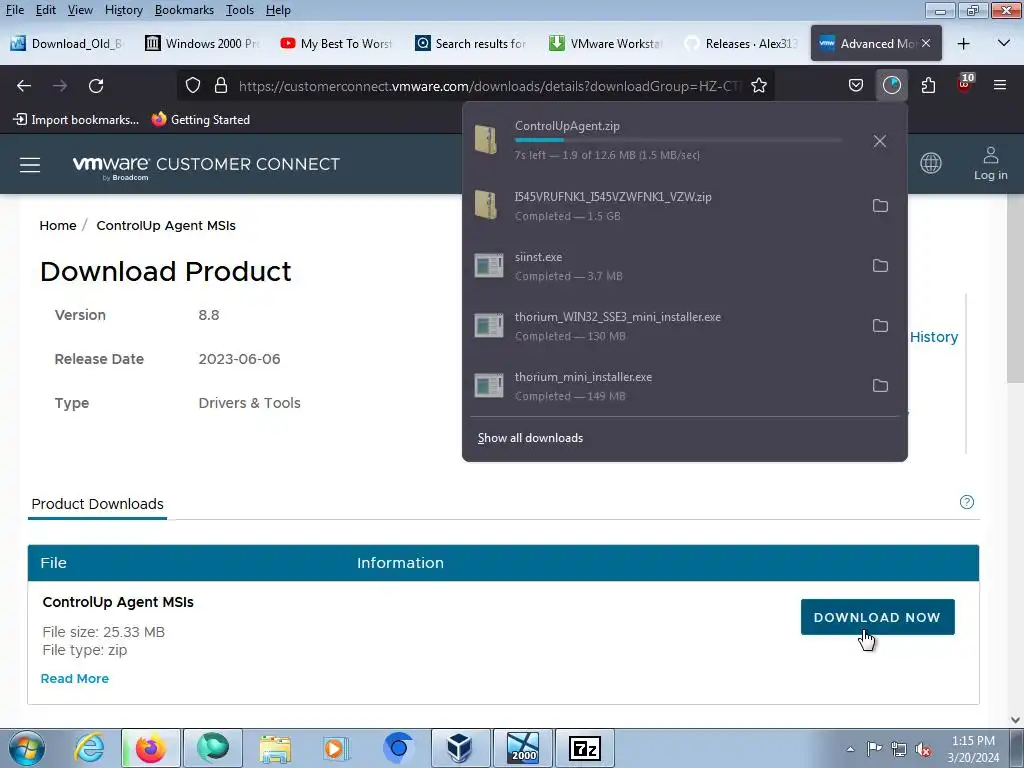Open VirtualBox cube icon on taskbar
Viewport: 1024px width, 768px height.
[460, 748]
